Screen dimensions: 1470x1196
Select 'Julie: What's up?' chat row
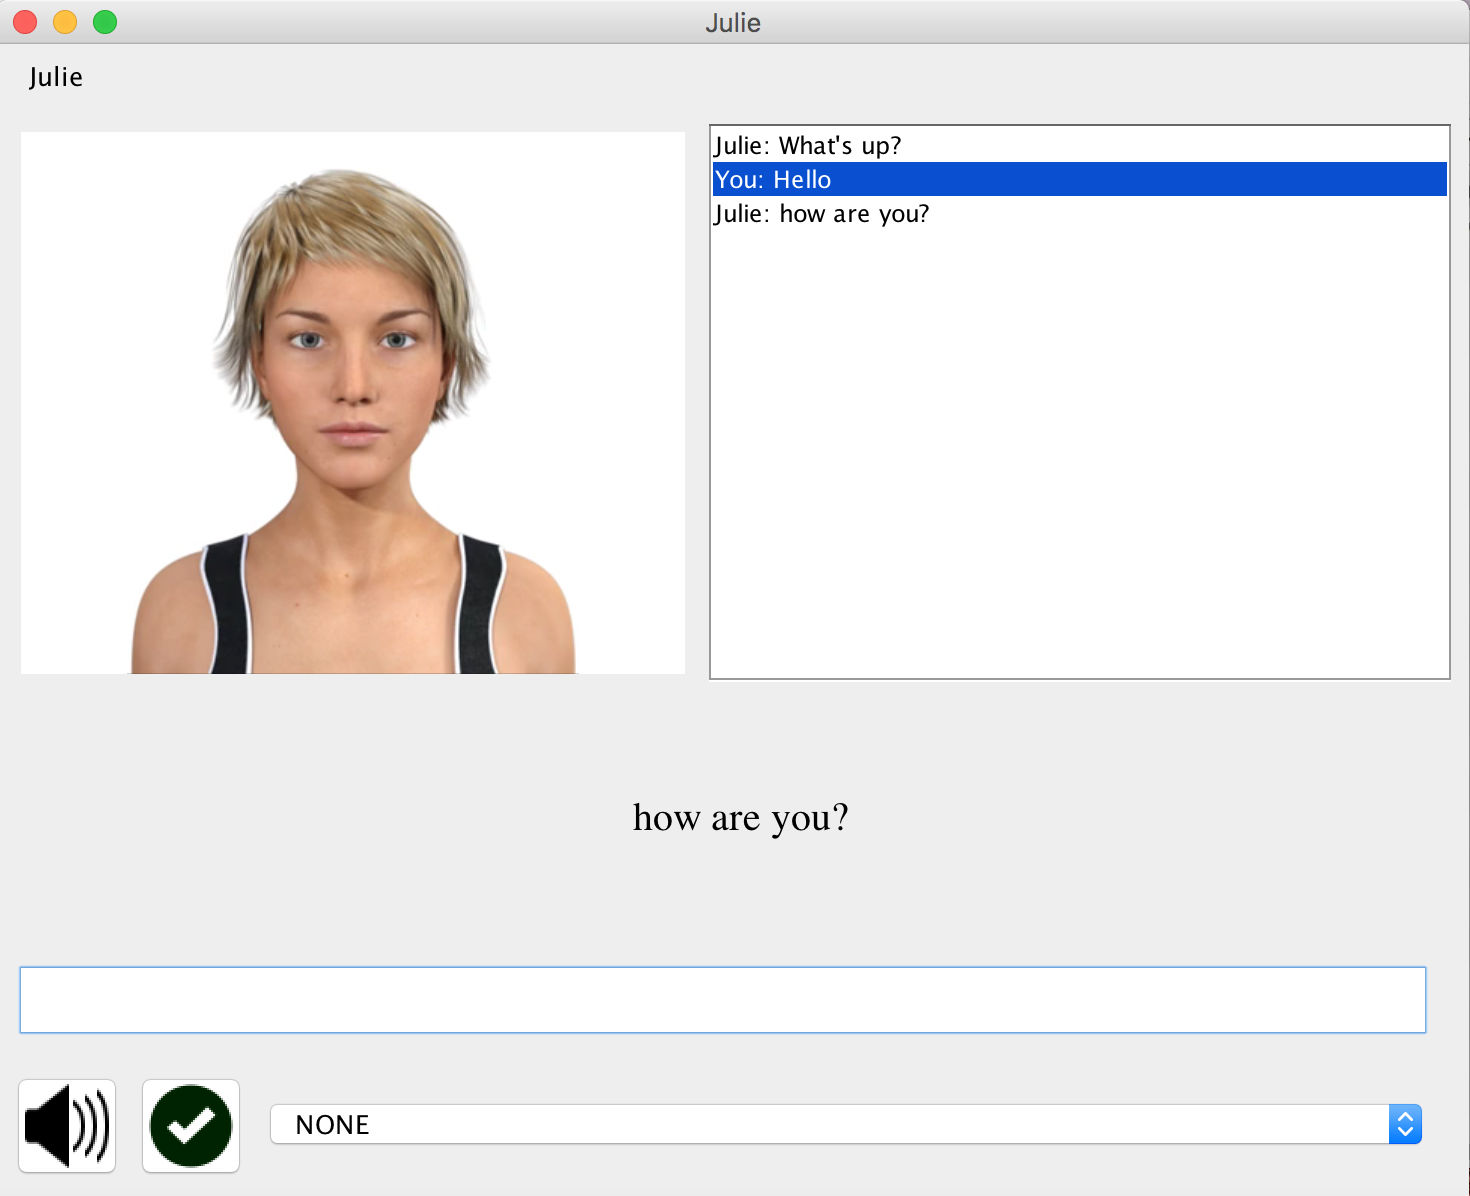(1079, 146)
